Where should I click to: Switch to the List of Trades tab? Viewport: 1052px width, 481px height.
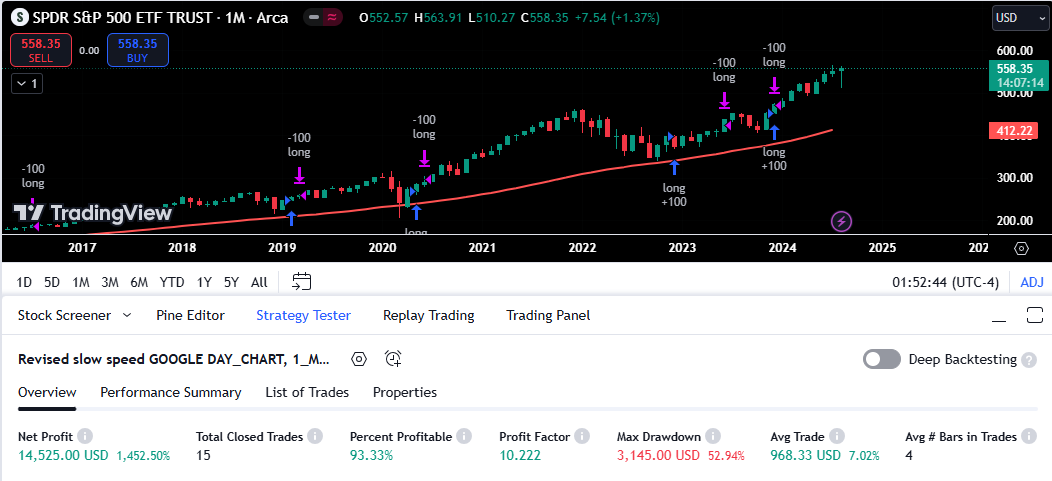click(307, 392)
